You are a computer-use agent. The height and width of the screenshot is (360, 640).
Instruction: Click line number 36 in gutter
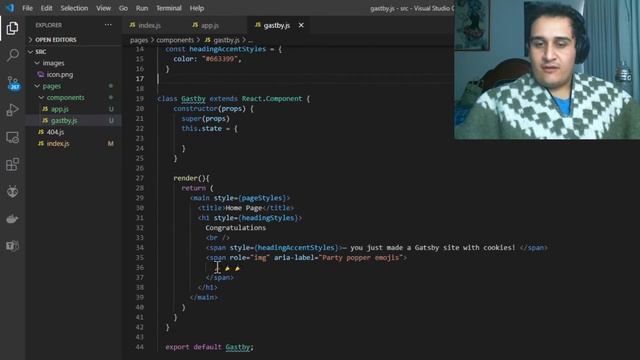tap(140, 268)
